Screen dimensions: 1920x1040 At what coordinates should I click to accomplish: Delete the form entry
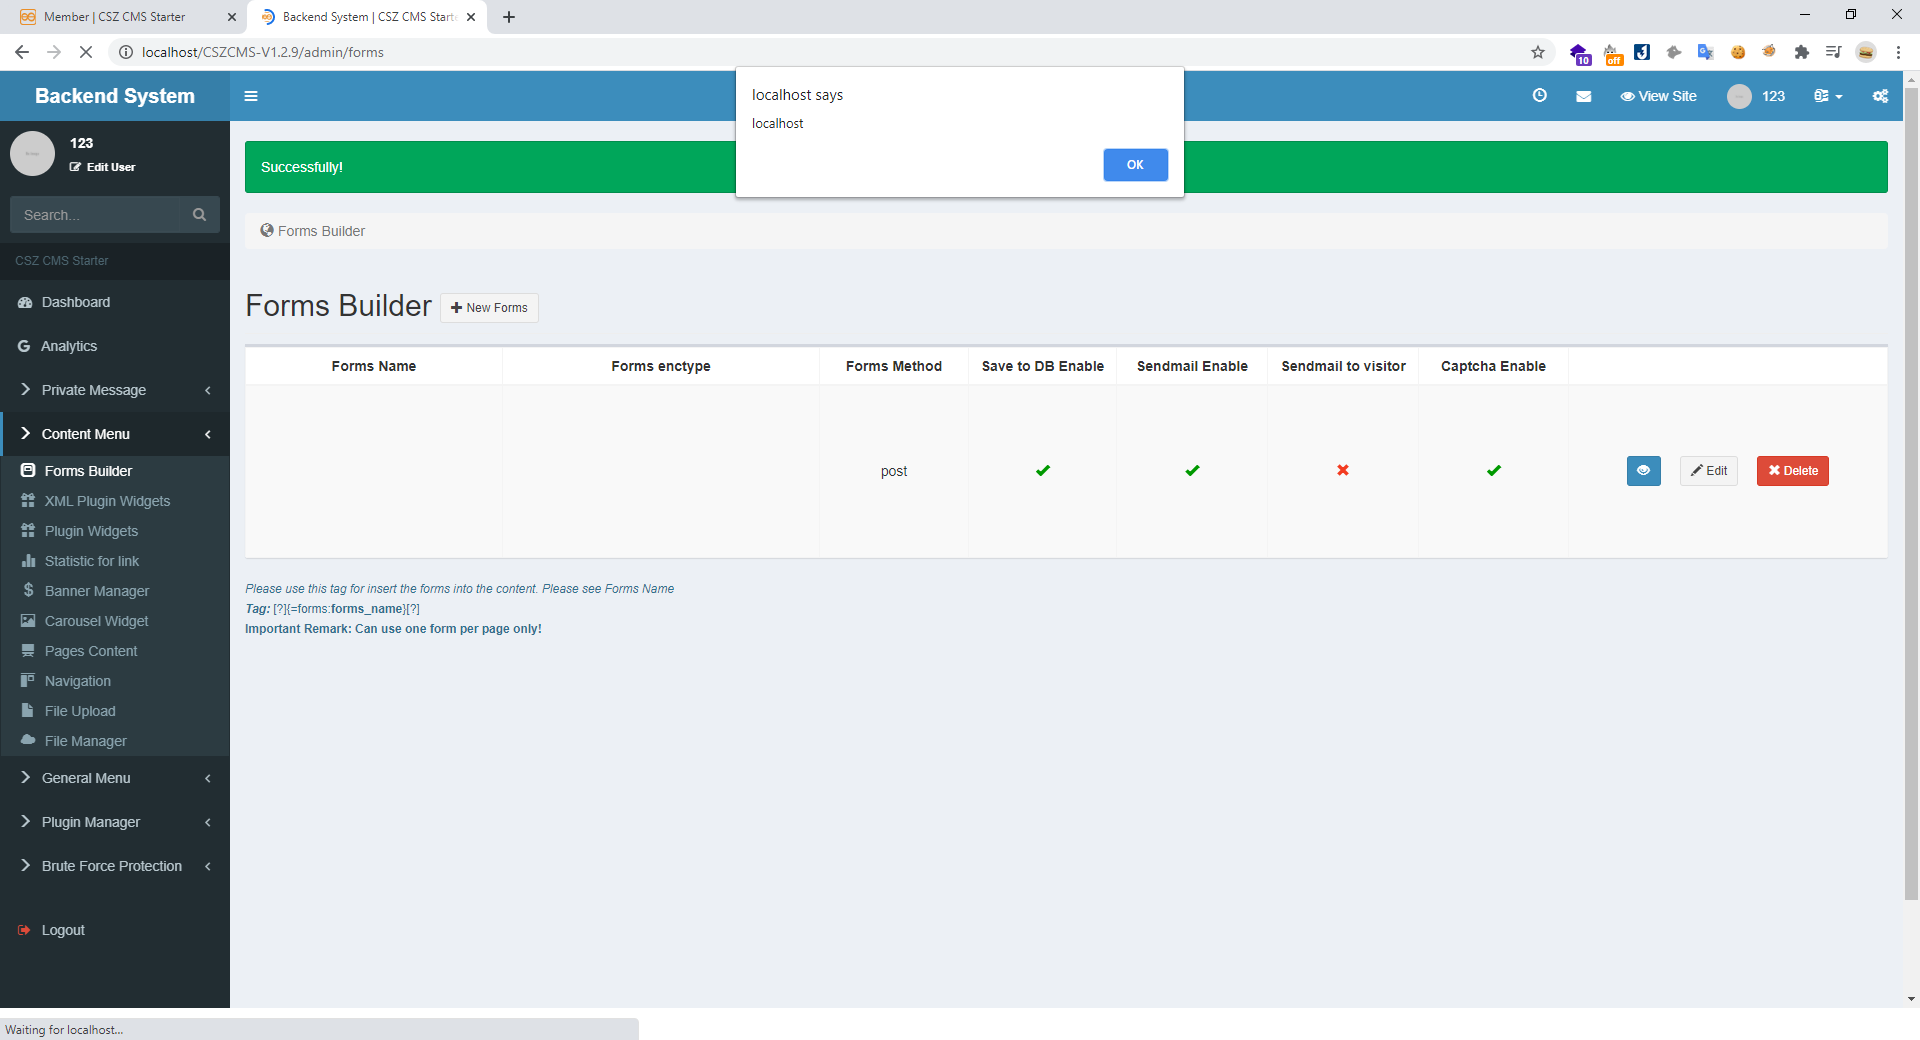coord(1793,471)
